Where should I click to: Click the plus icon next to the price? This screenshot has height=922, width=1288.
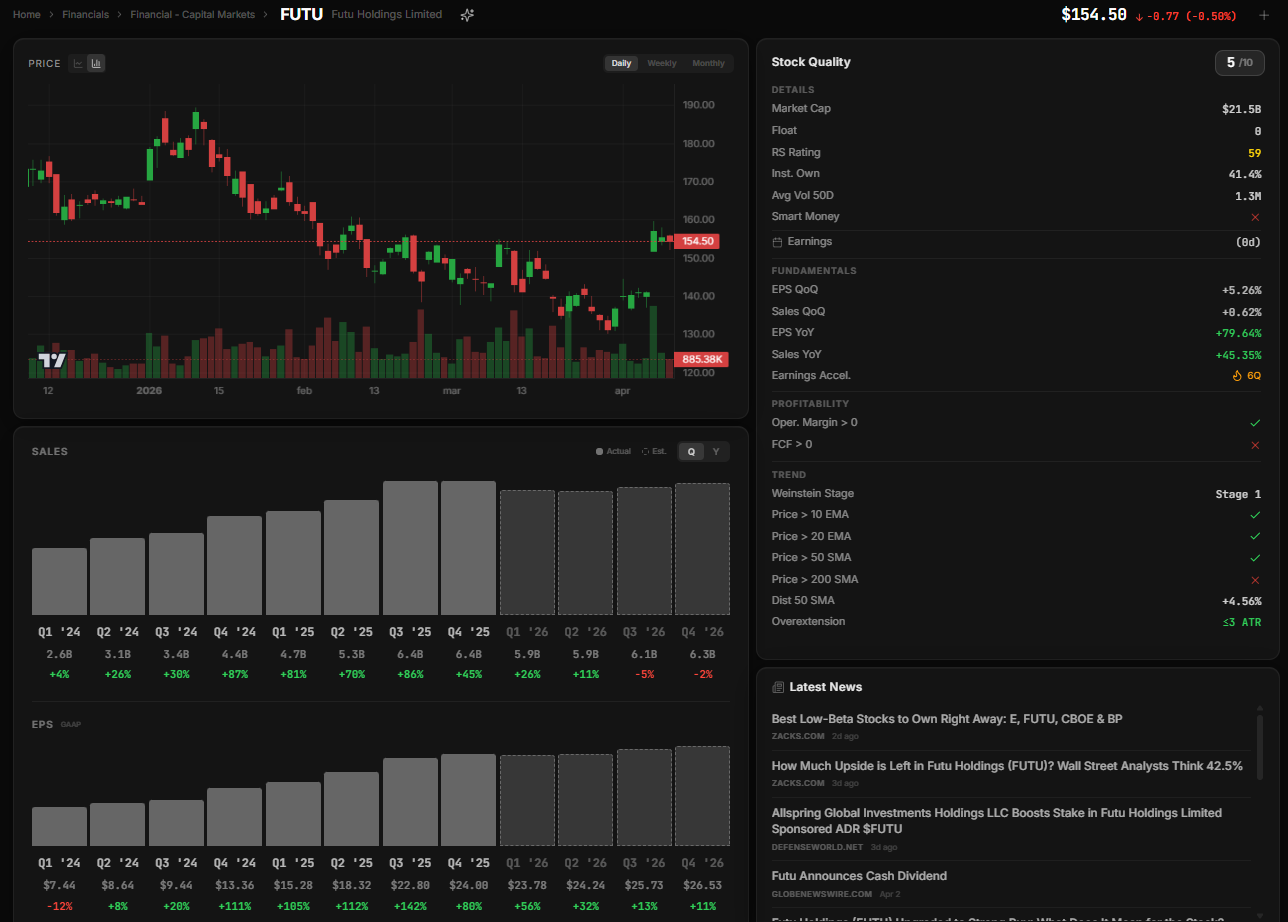(1264, 15)
